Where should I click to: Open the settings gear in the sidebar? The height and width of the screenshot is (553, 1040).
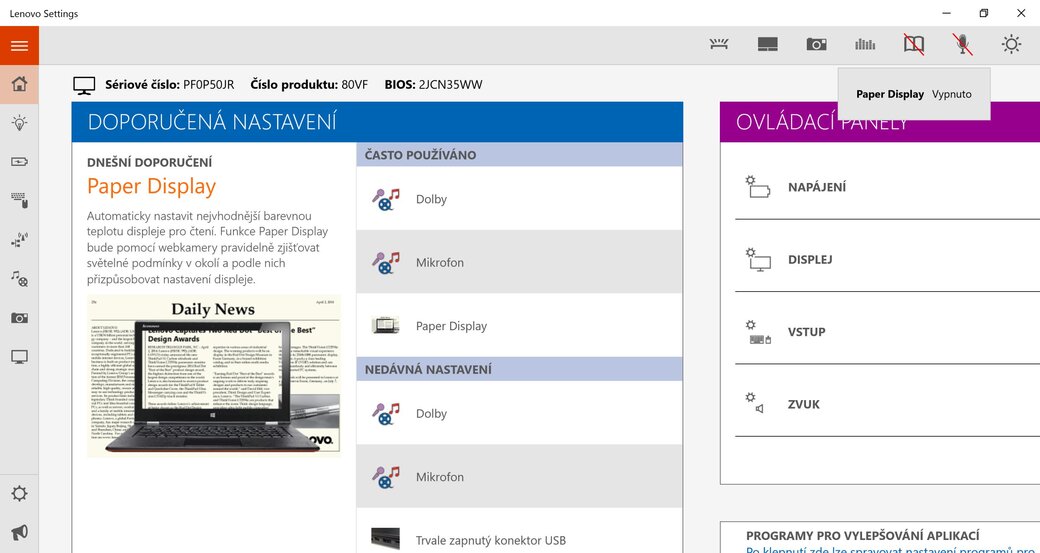click(x=19, y=493)
